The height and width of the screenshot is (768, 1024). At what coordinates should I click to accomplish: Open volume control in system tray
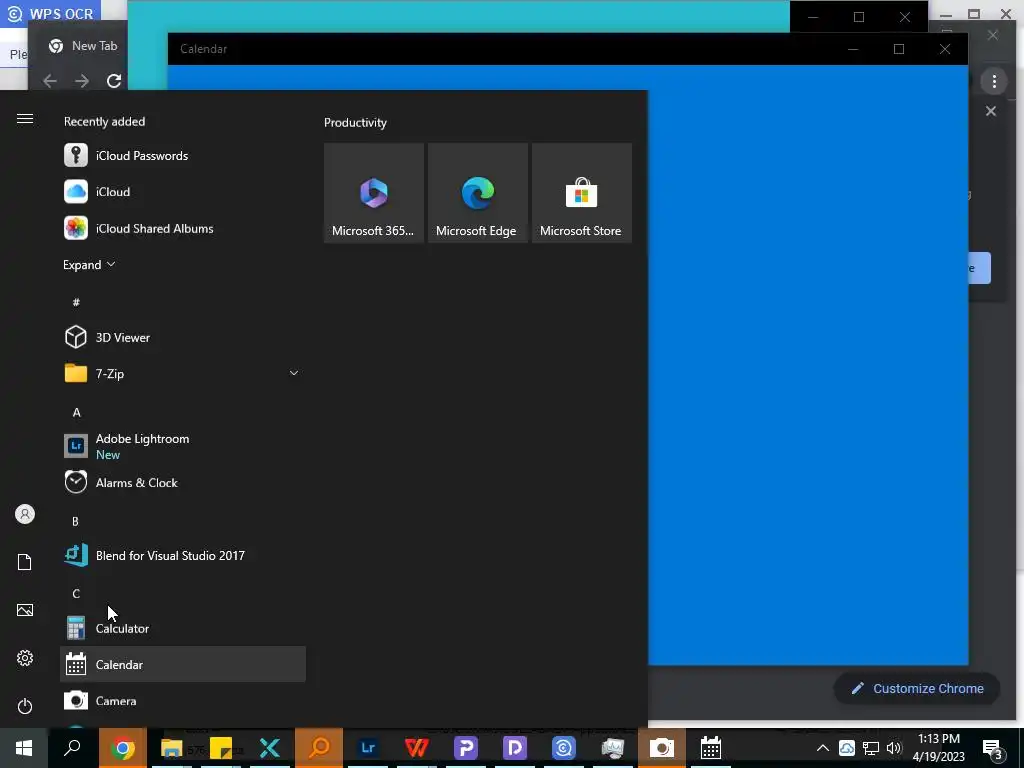click(894, 748)
